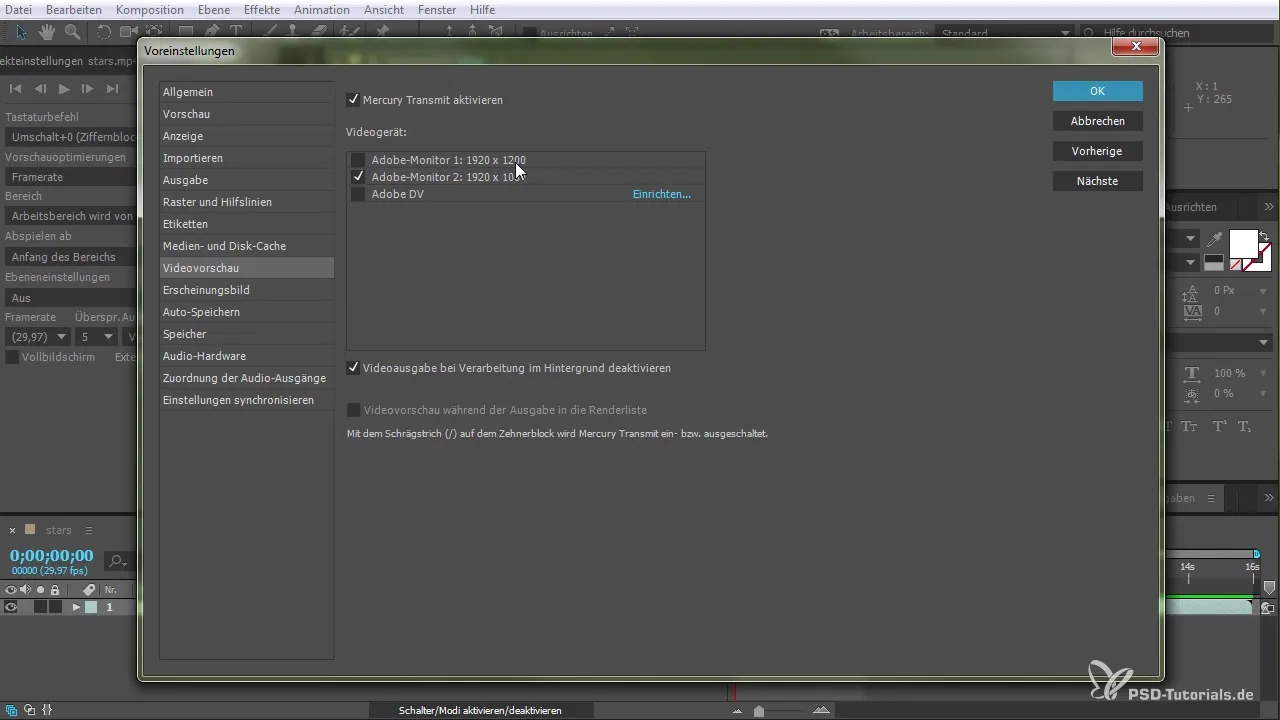Image resolution: width=1280 pixels, height=720 pixels.
Task: Click the Subscript text icon
Action: (1245, 426)
